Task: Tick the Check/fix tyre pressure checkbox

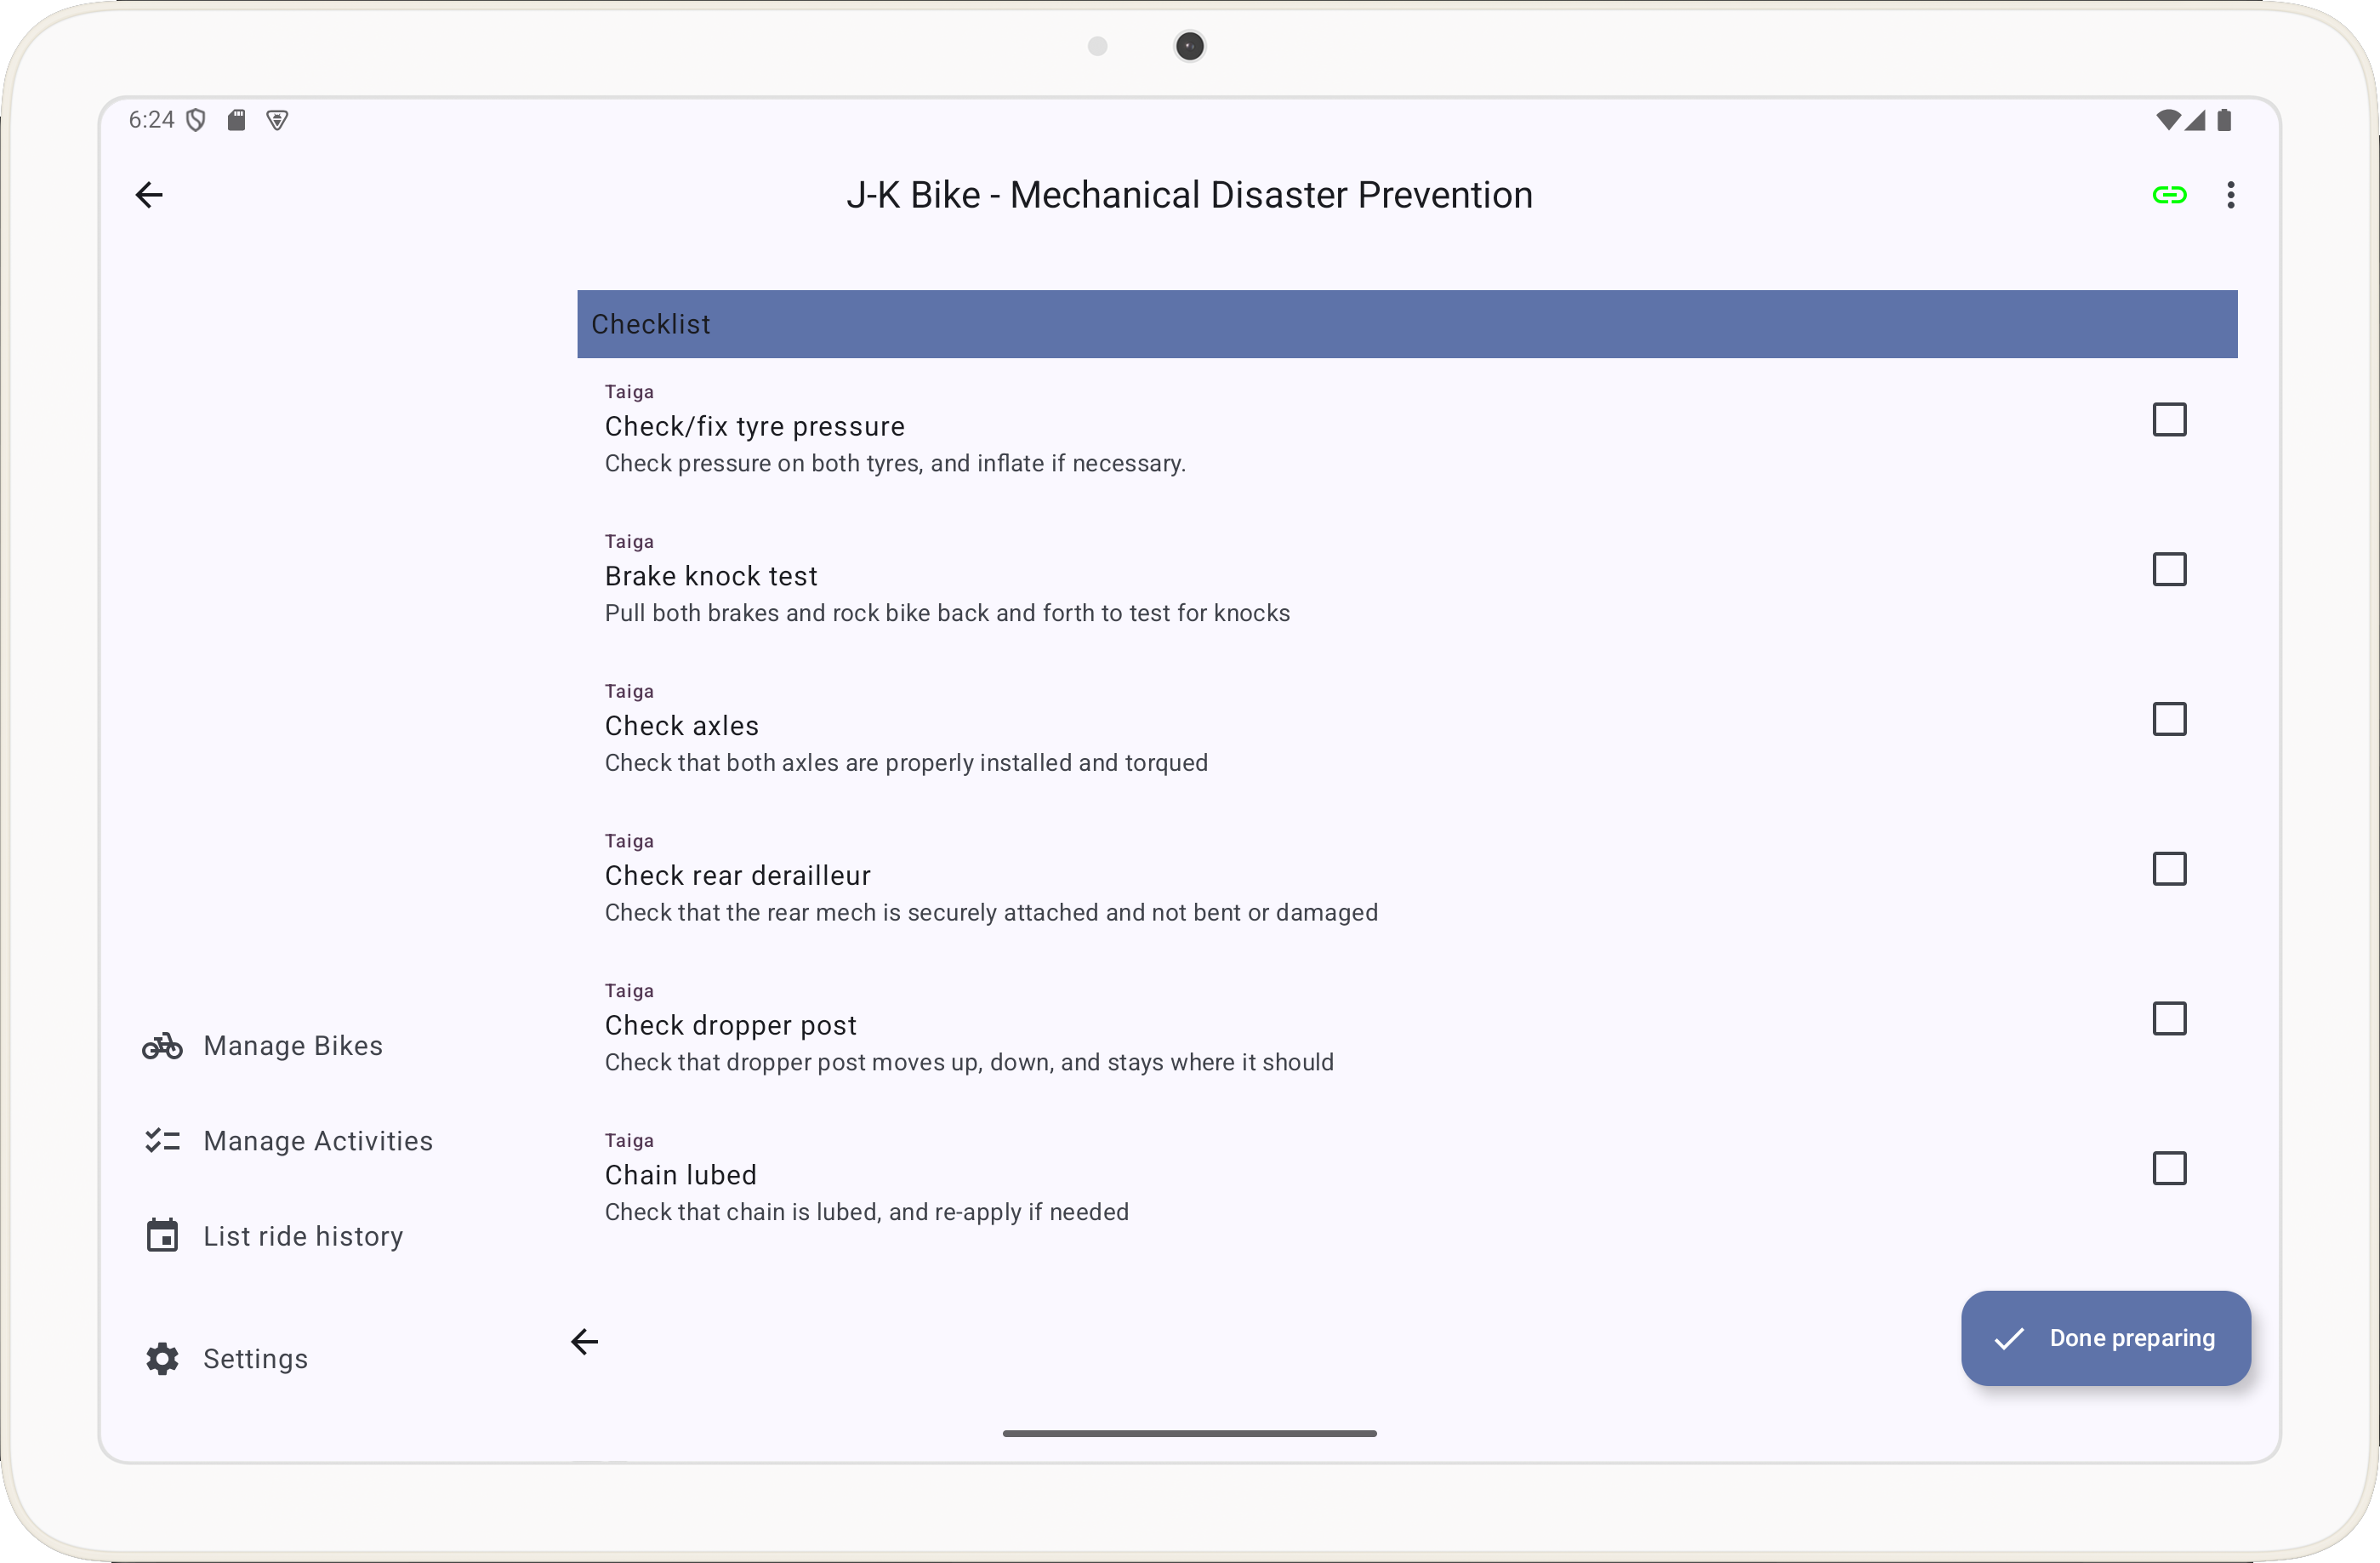Action: click(x=2168, y=420)
